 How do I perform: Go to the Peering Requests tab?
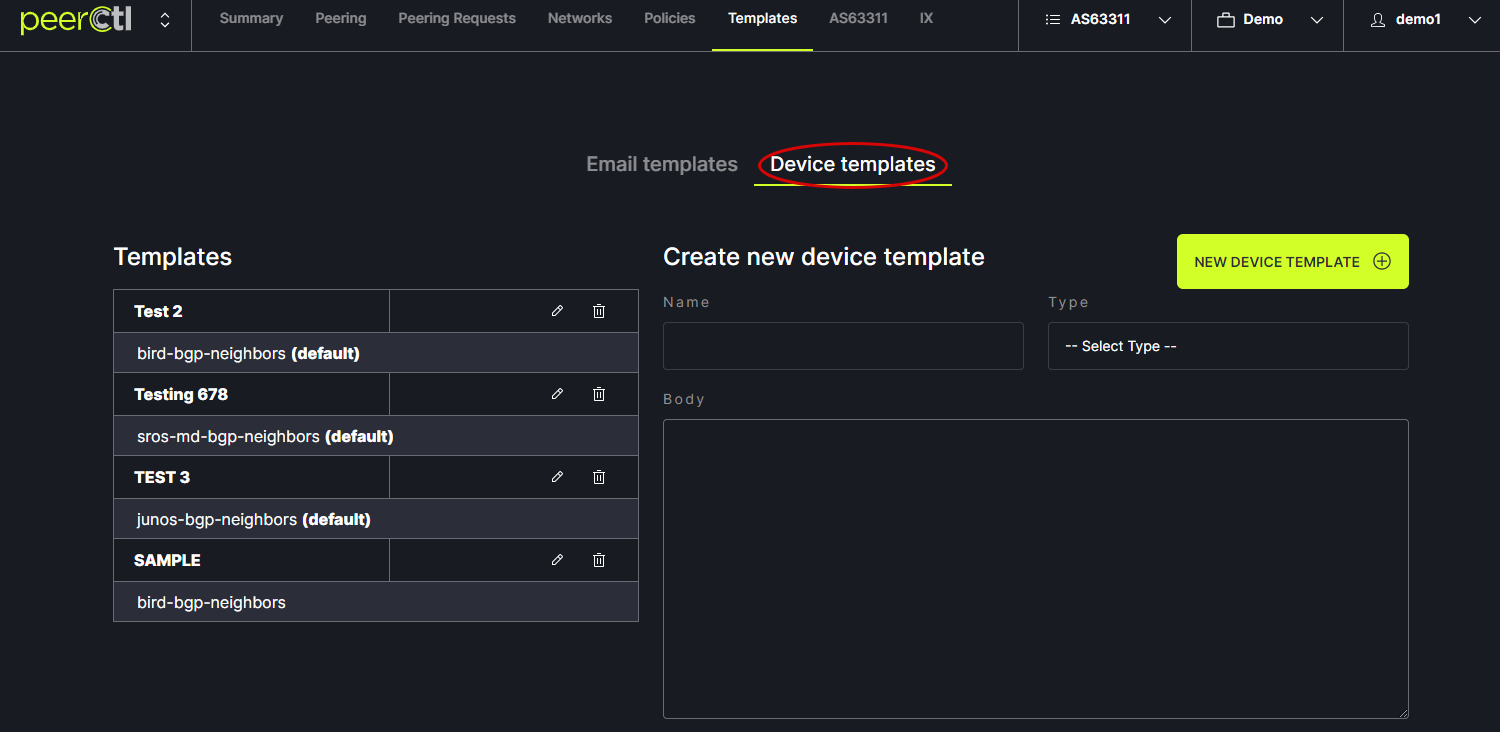[457, 18]
